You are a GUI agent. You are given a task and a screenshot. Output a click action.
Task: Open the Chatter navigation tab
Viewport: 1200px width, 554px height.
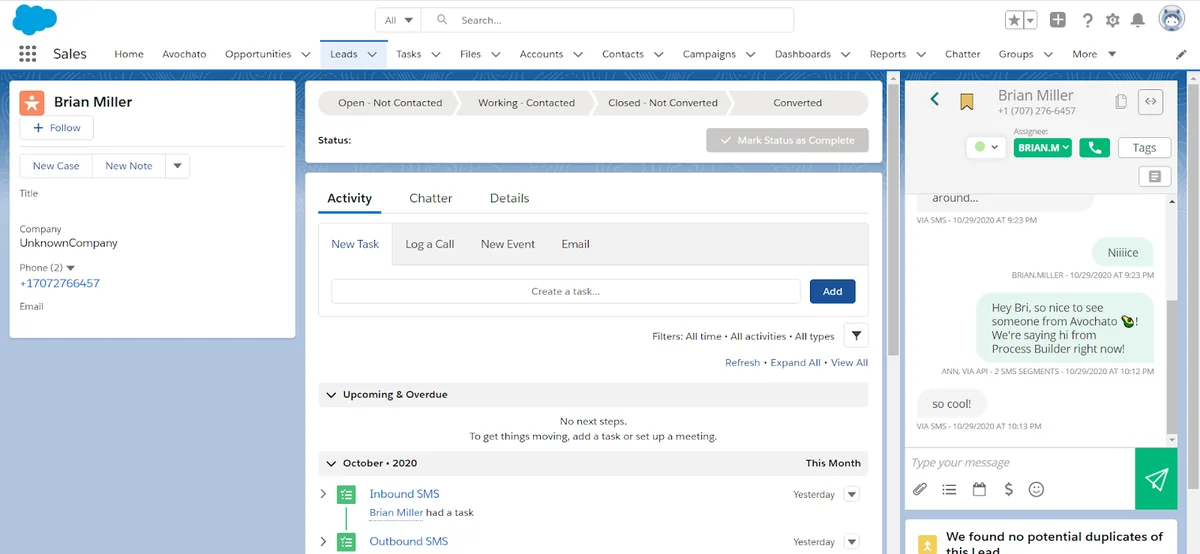pos(962,54)
